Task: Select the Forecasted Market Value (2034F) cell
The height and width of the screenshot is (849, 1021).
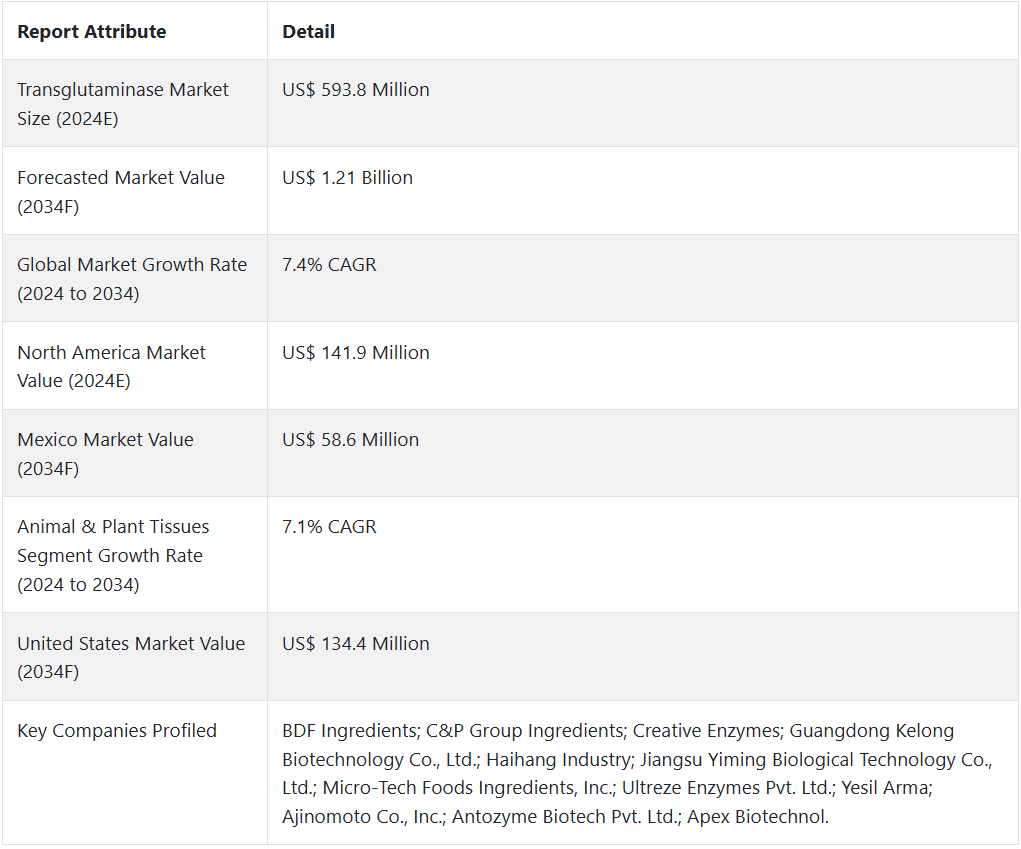Action: tap(121, 191)
